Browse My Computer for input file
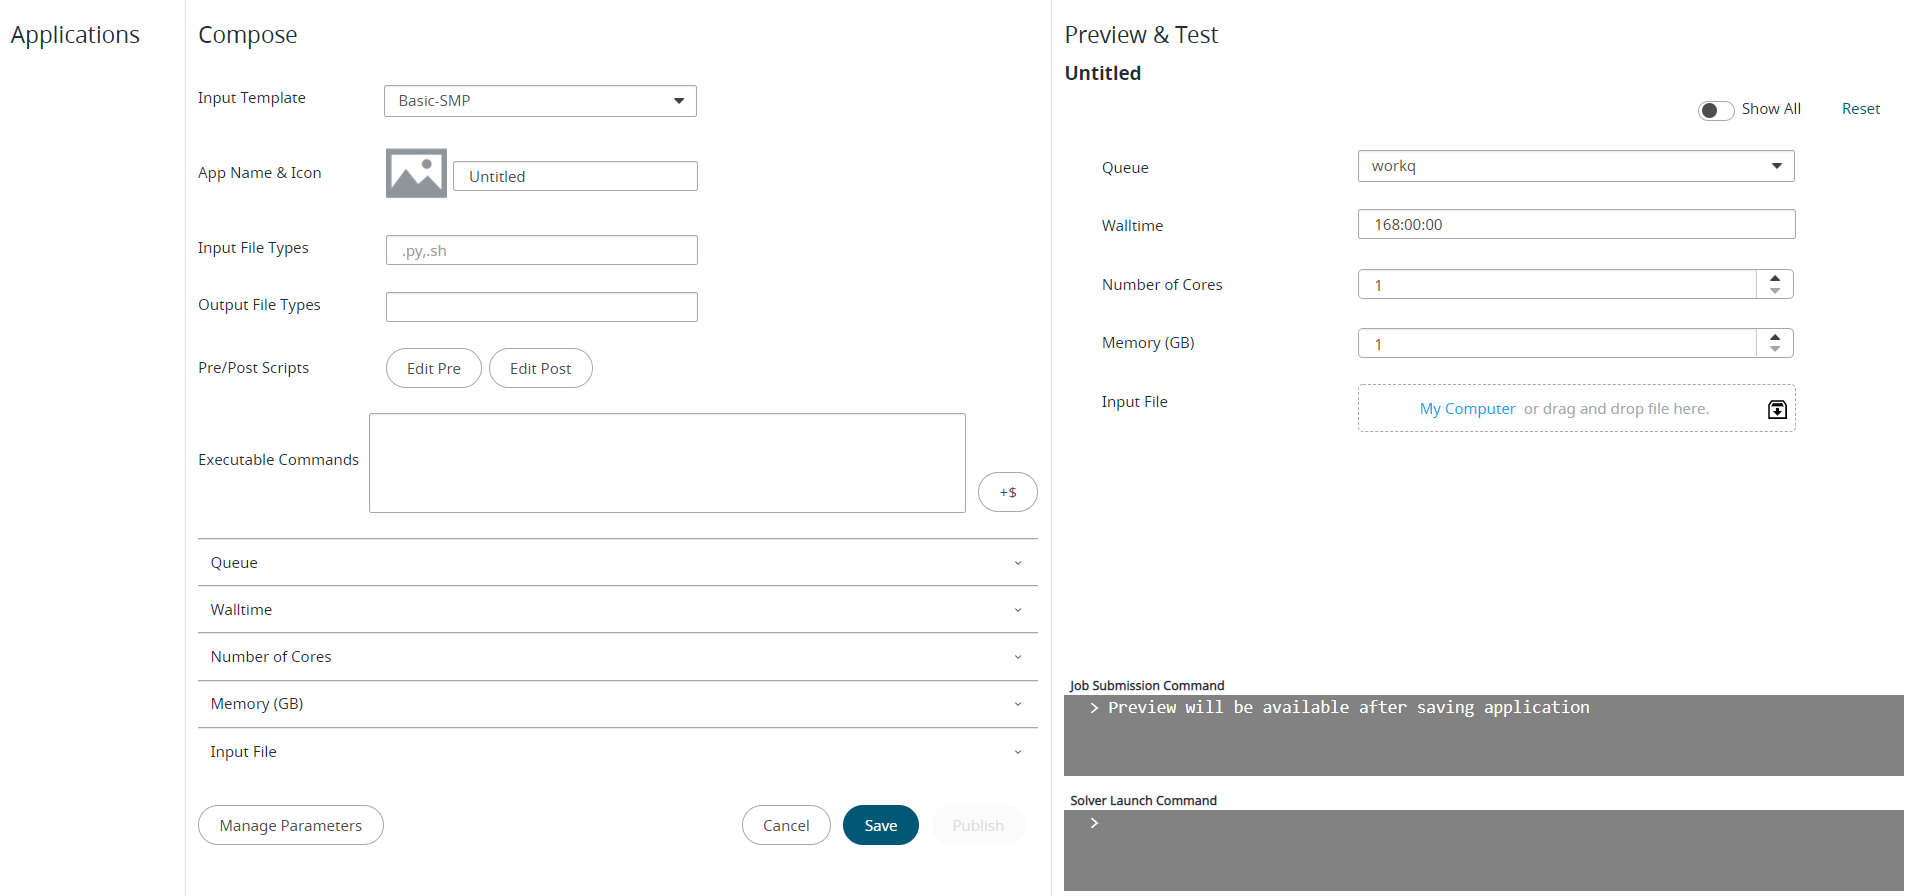Viewport: 1916px width, 896px height. pyautogui.click(x=1467, y=409)
